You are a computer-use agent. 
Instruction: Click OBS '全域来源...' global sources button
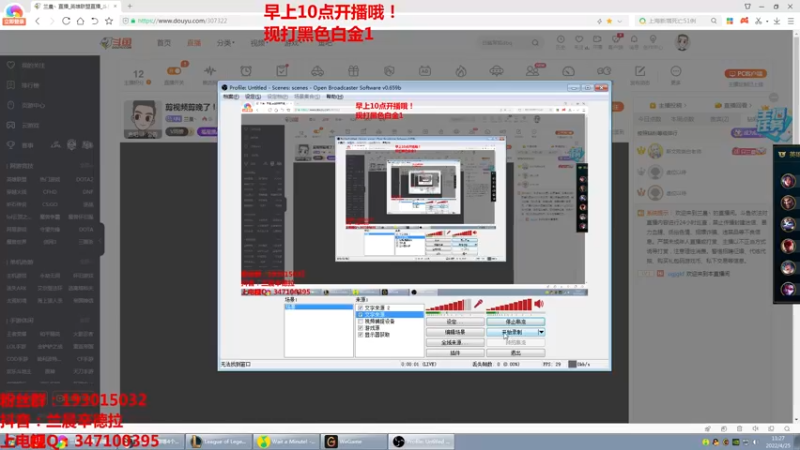coord(455,342)
